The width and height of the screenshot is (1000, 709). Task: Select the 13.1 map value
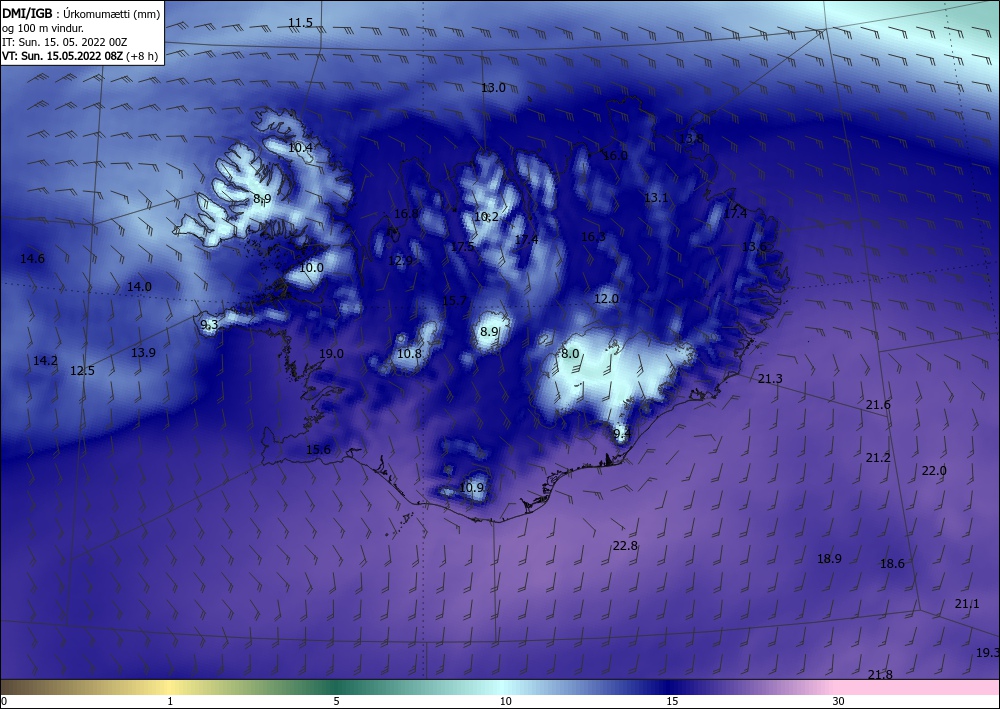coord(656,198)
